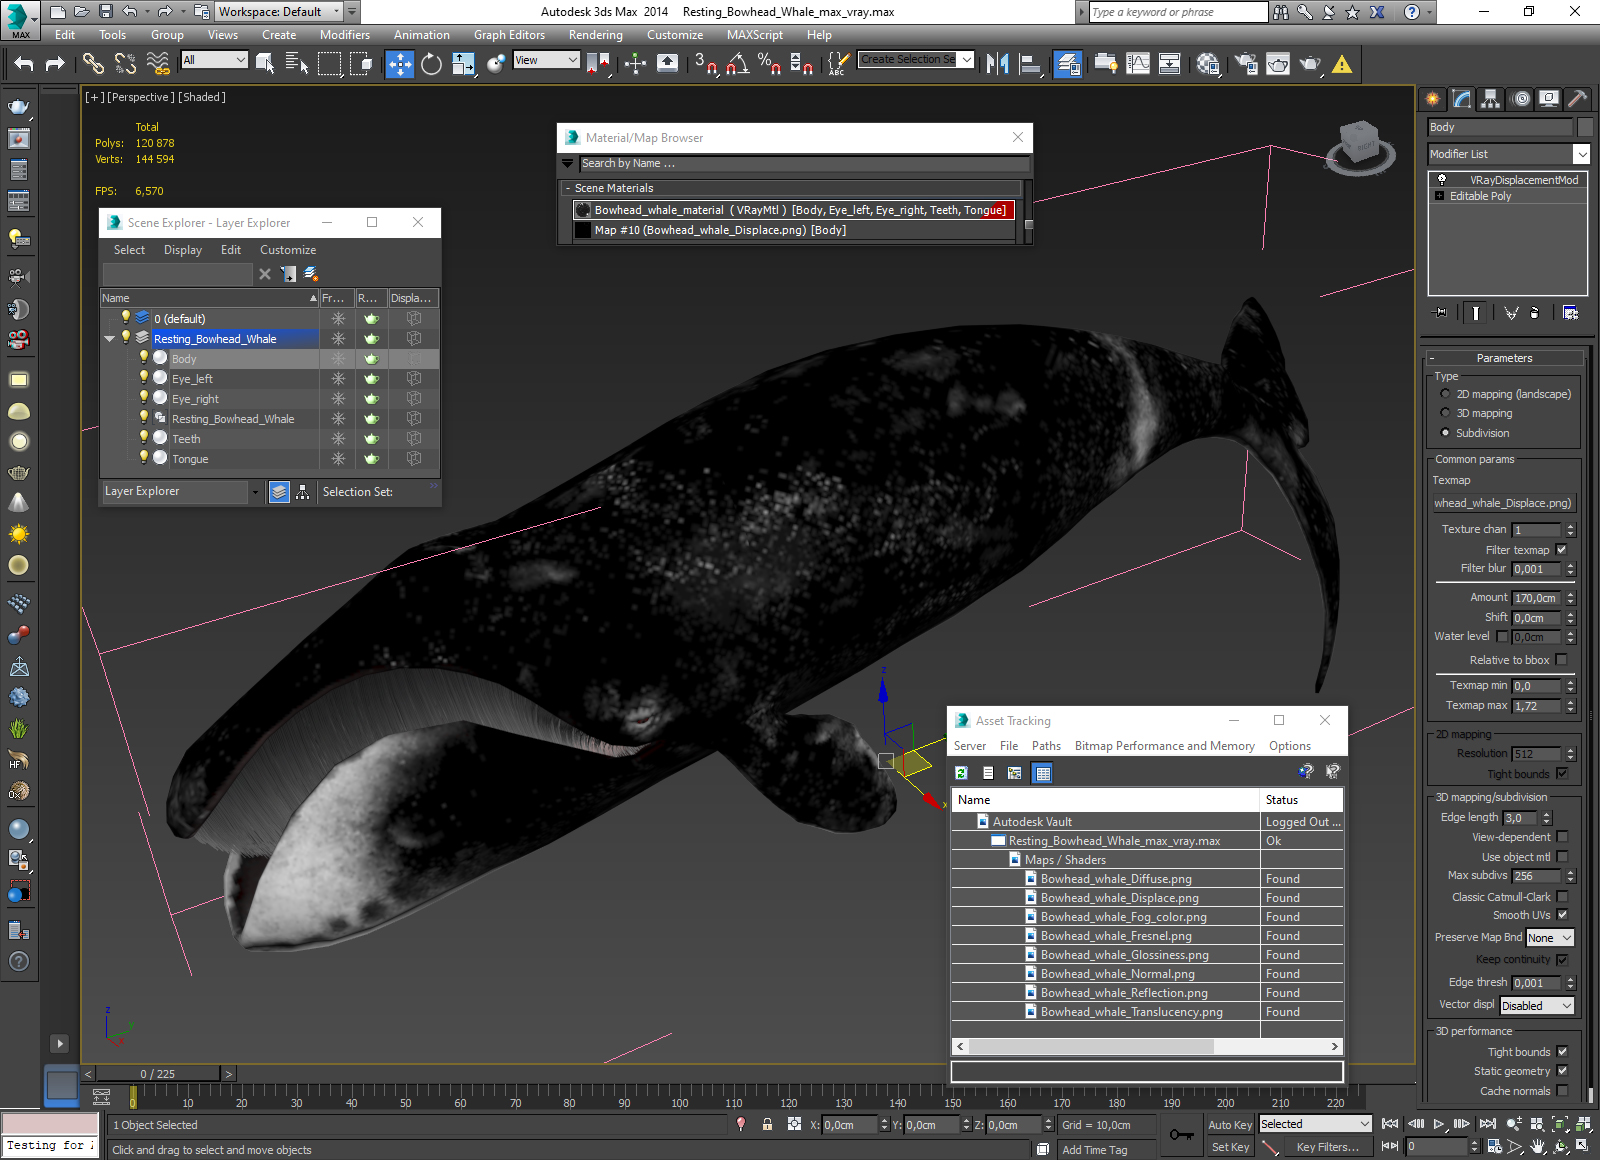Open the Motion command panel tab
The image size is (1600, 1160).
(1520, 99)
